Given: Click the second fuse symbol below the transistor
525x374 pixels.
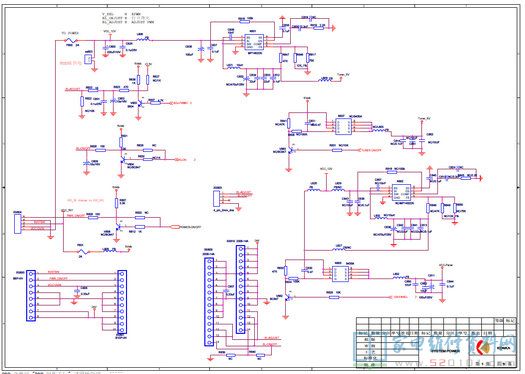Looking at the screenshot, I should [x=81, y=252].
